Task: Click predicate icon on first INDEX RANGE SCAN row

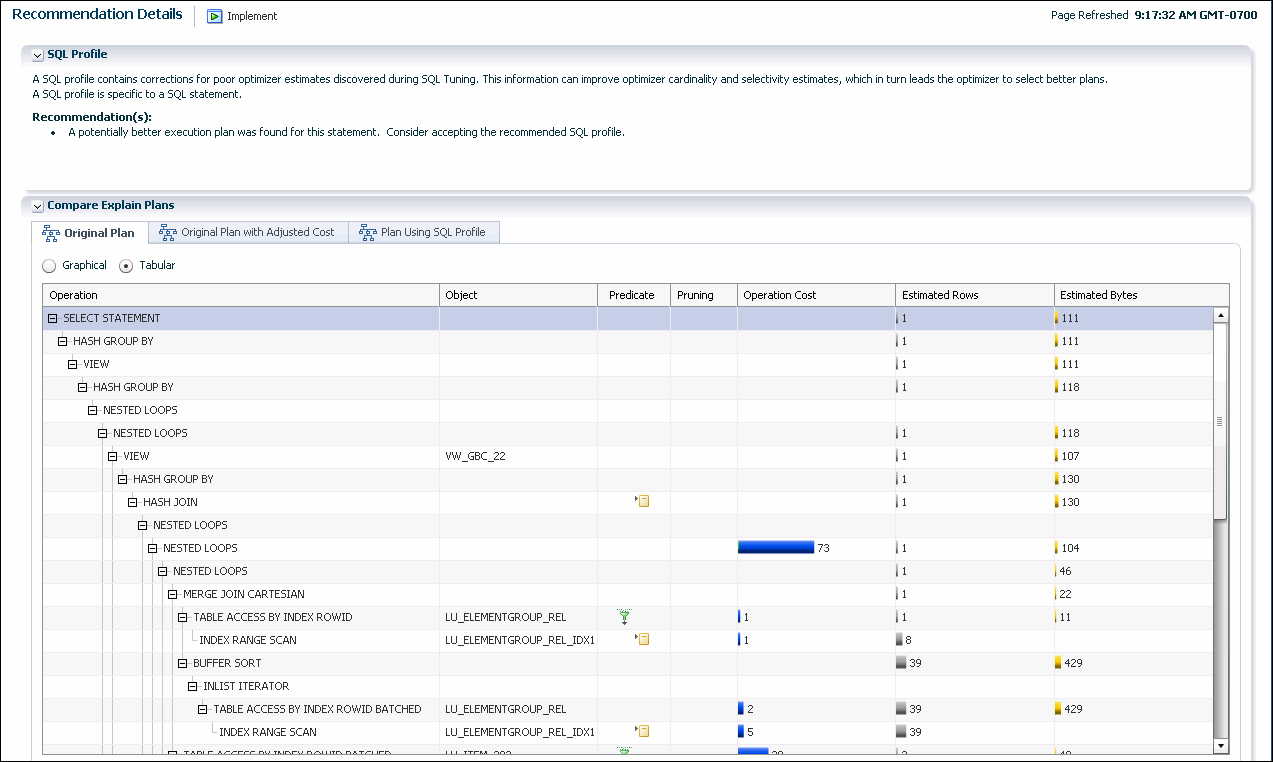Action: (644, 639)
